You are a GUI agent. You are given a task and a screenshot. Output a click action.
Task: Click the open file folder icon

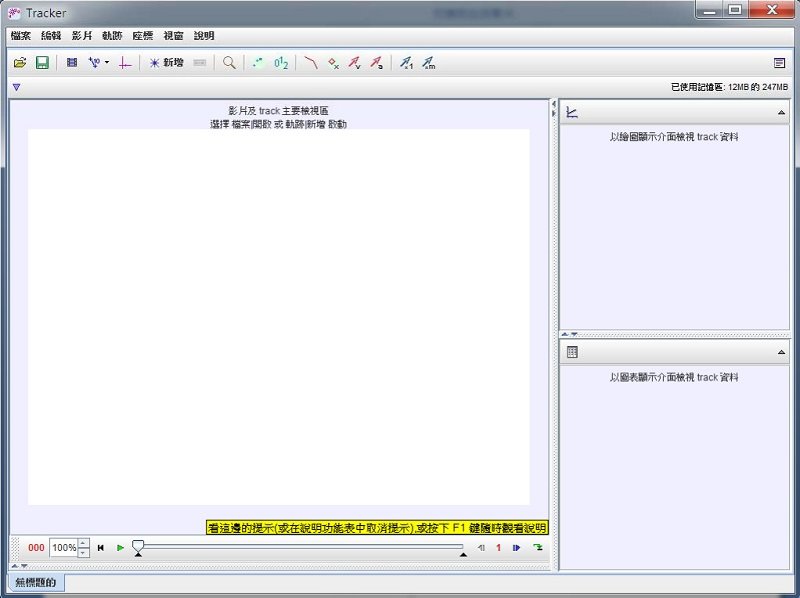click(20, 63)
